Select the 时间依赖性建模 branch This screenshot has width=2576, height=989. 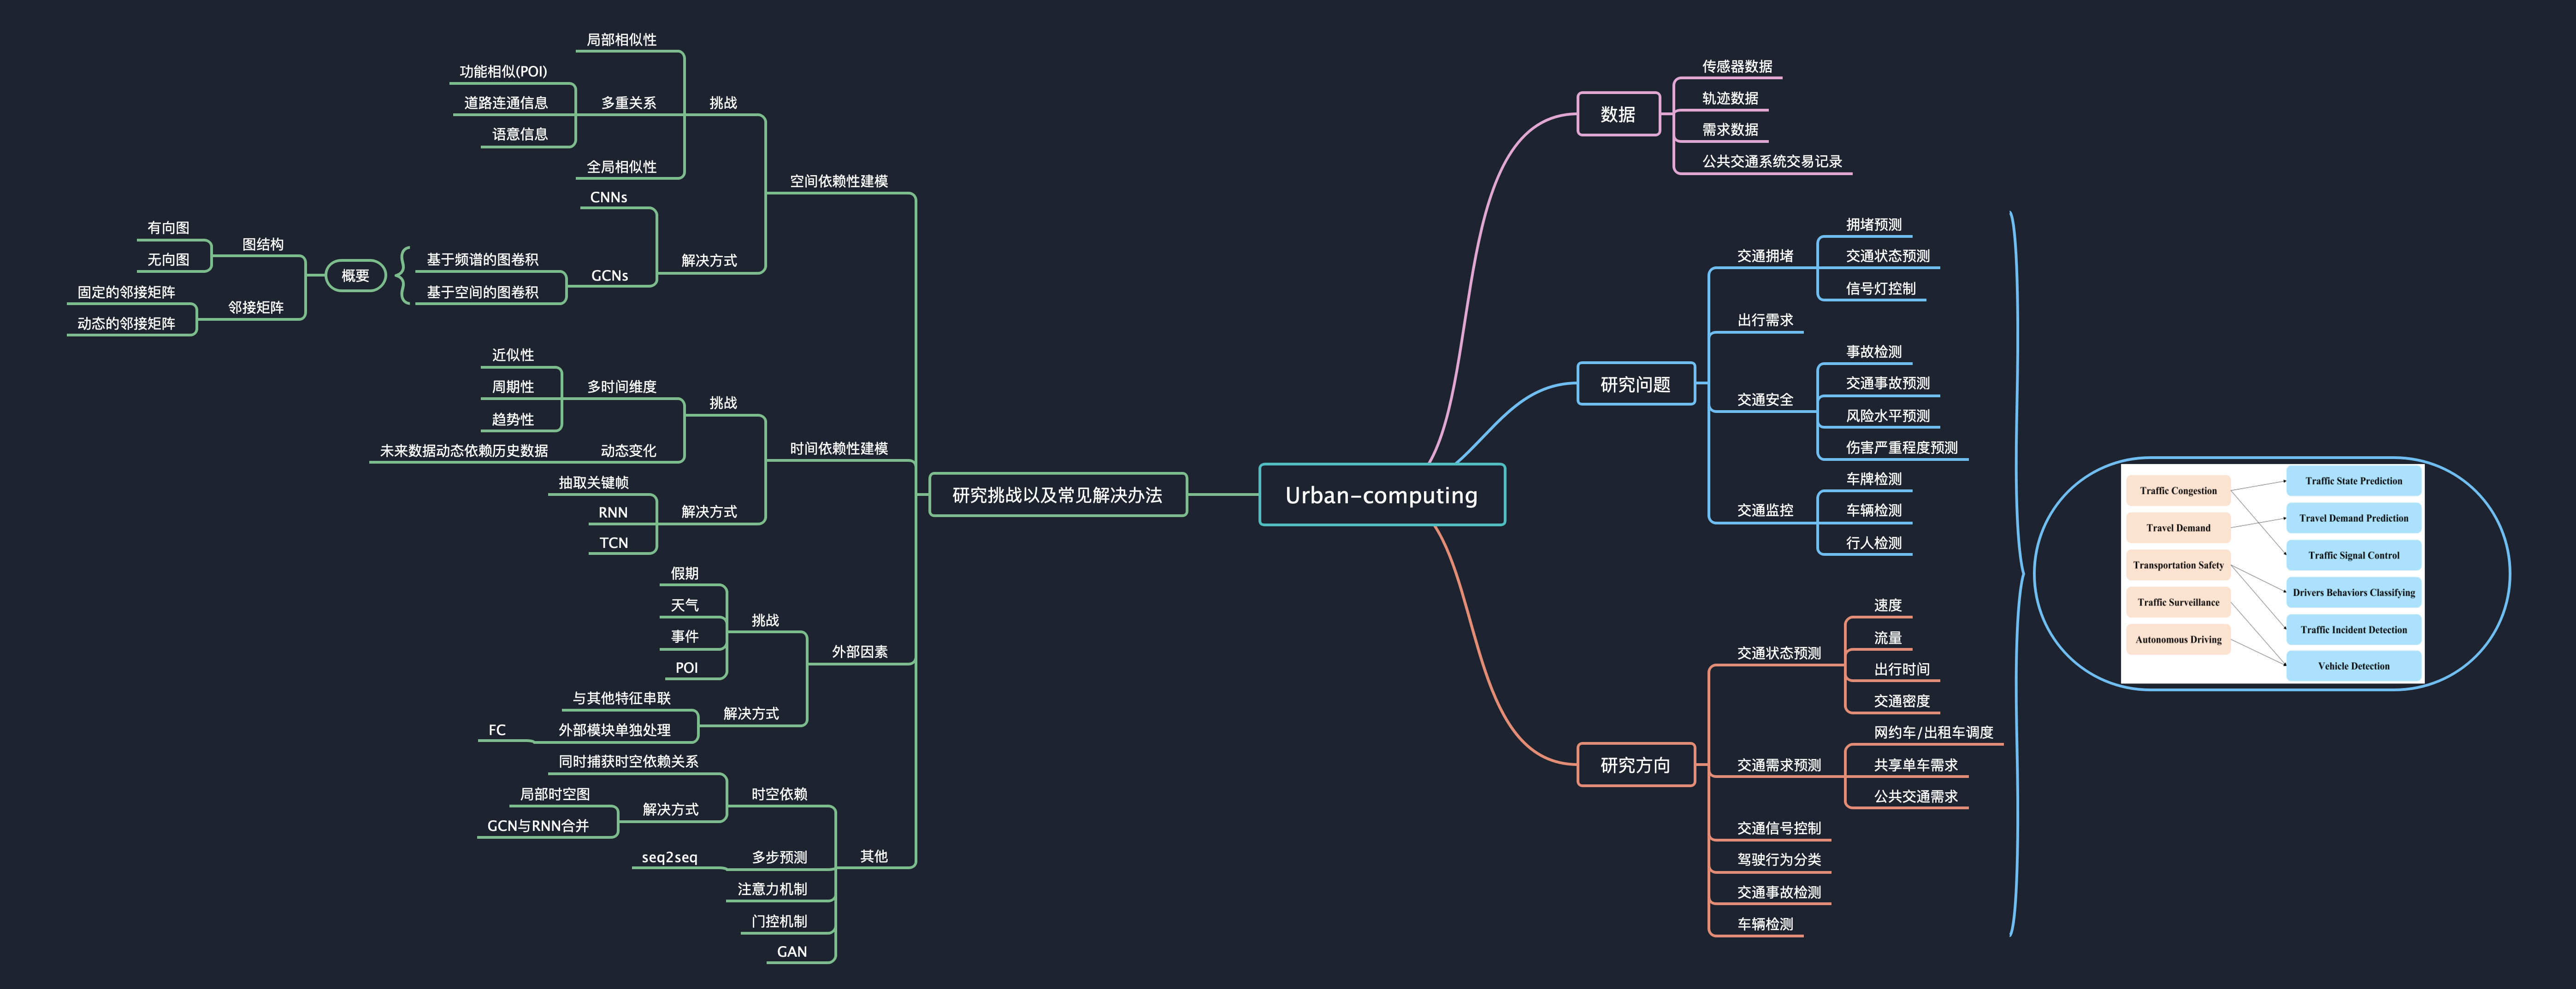839,448
